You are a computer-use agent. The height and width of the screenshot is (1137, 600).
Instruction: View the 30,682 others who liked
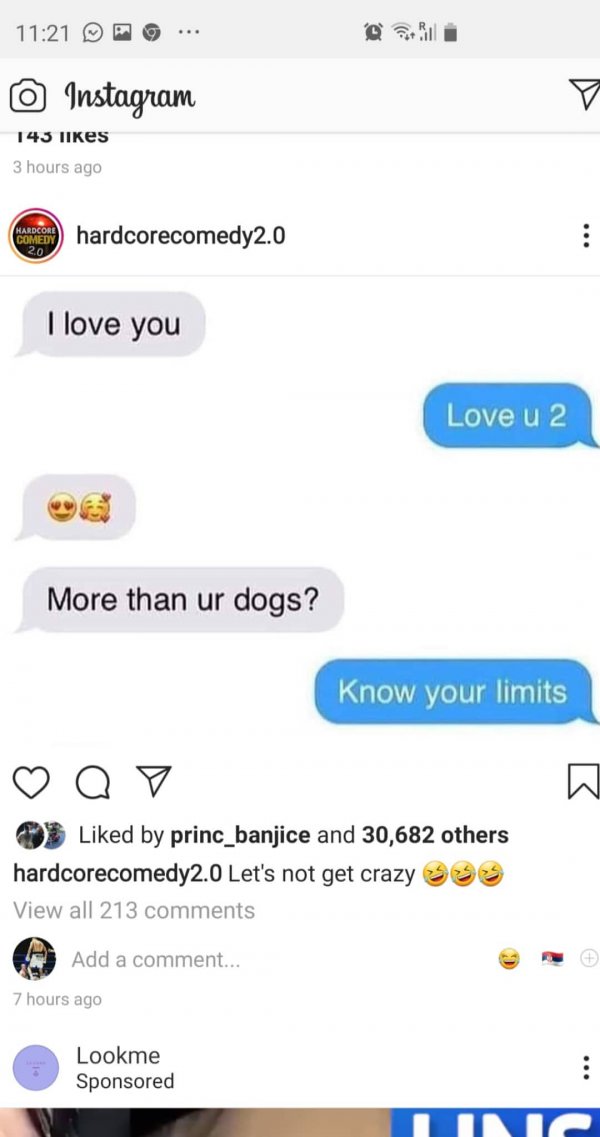435,835
